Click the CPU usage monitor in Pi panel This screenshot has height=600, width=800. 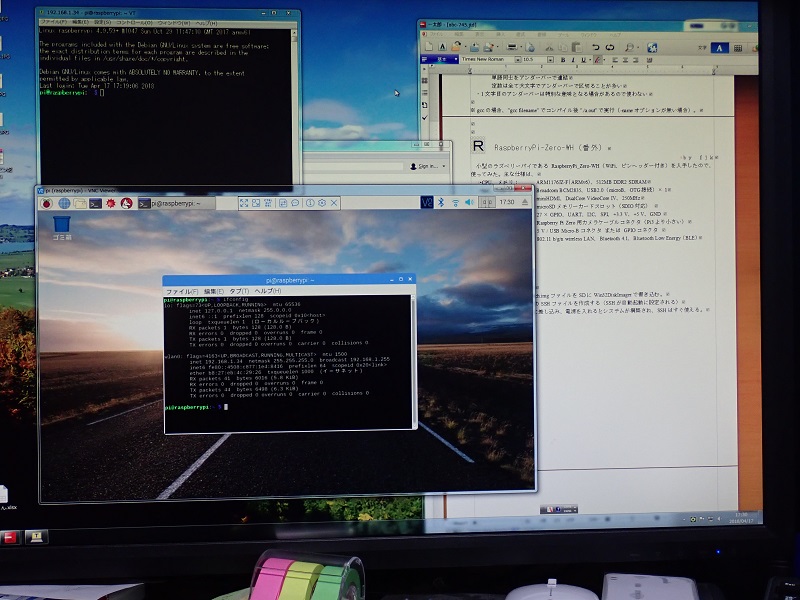pos(487,202)
